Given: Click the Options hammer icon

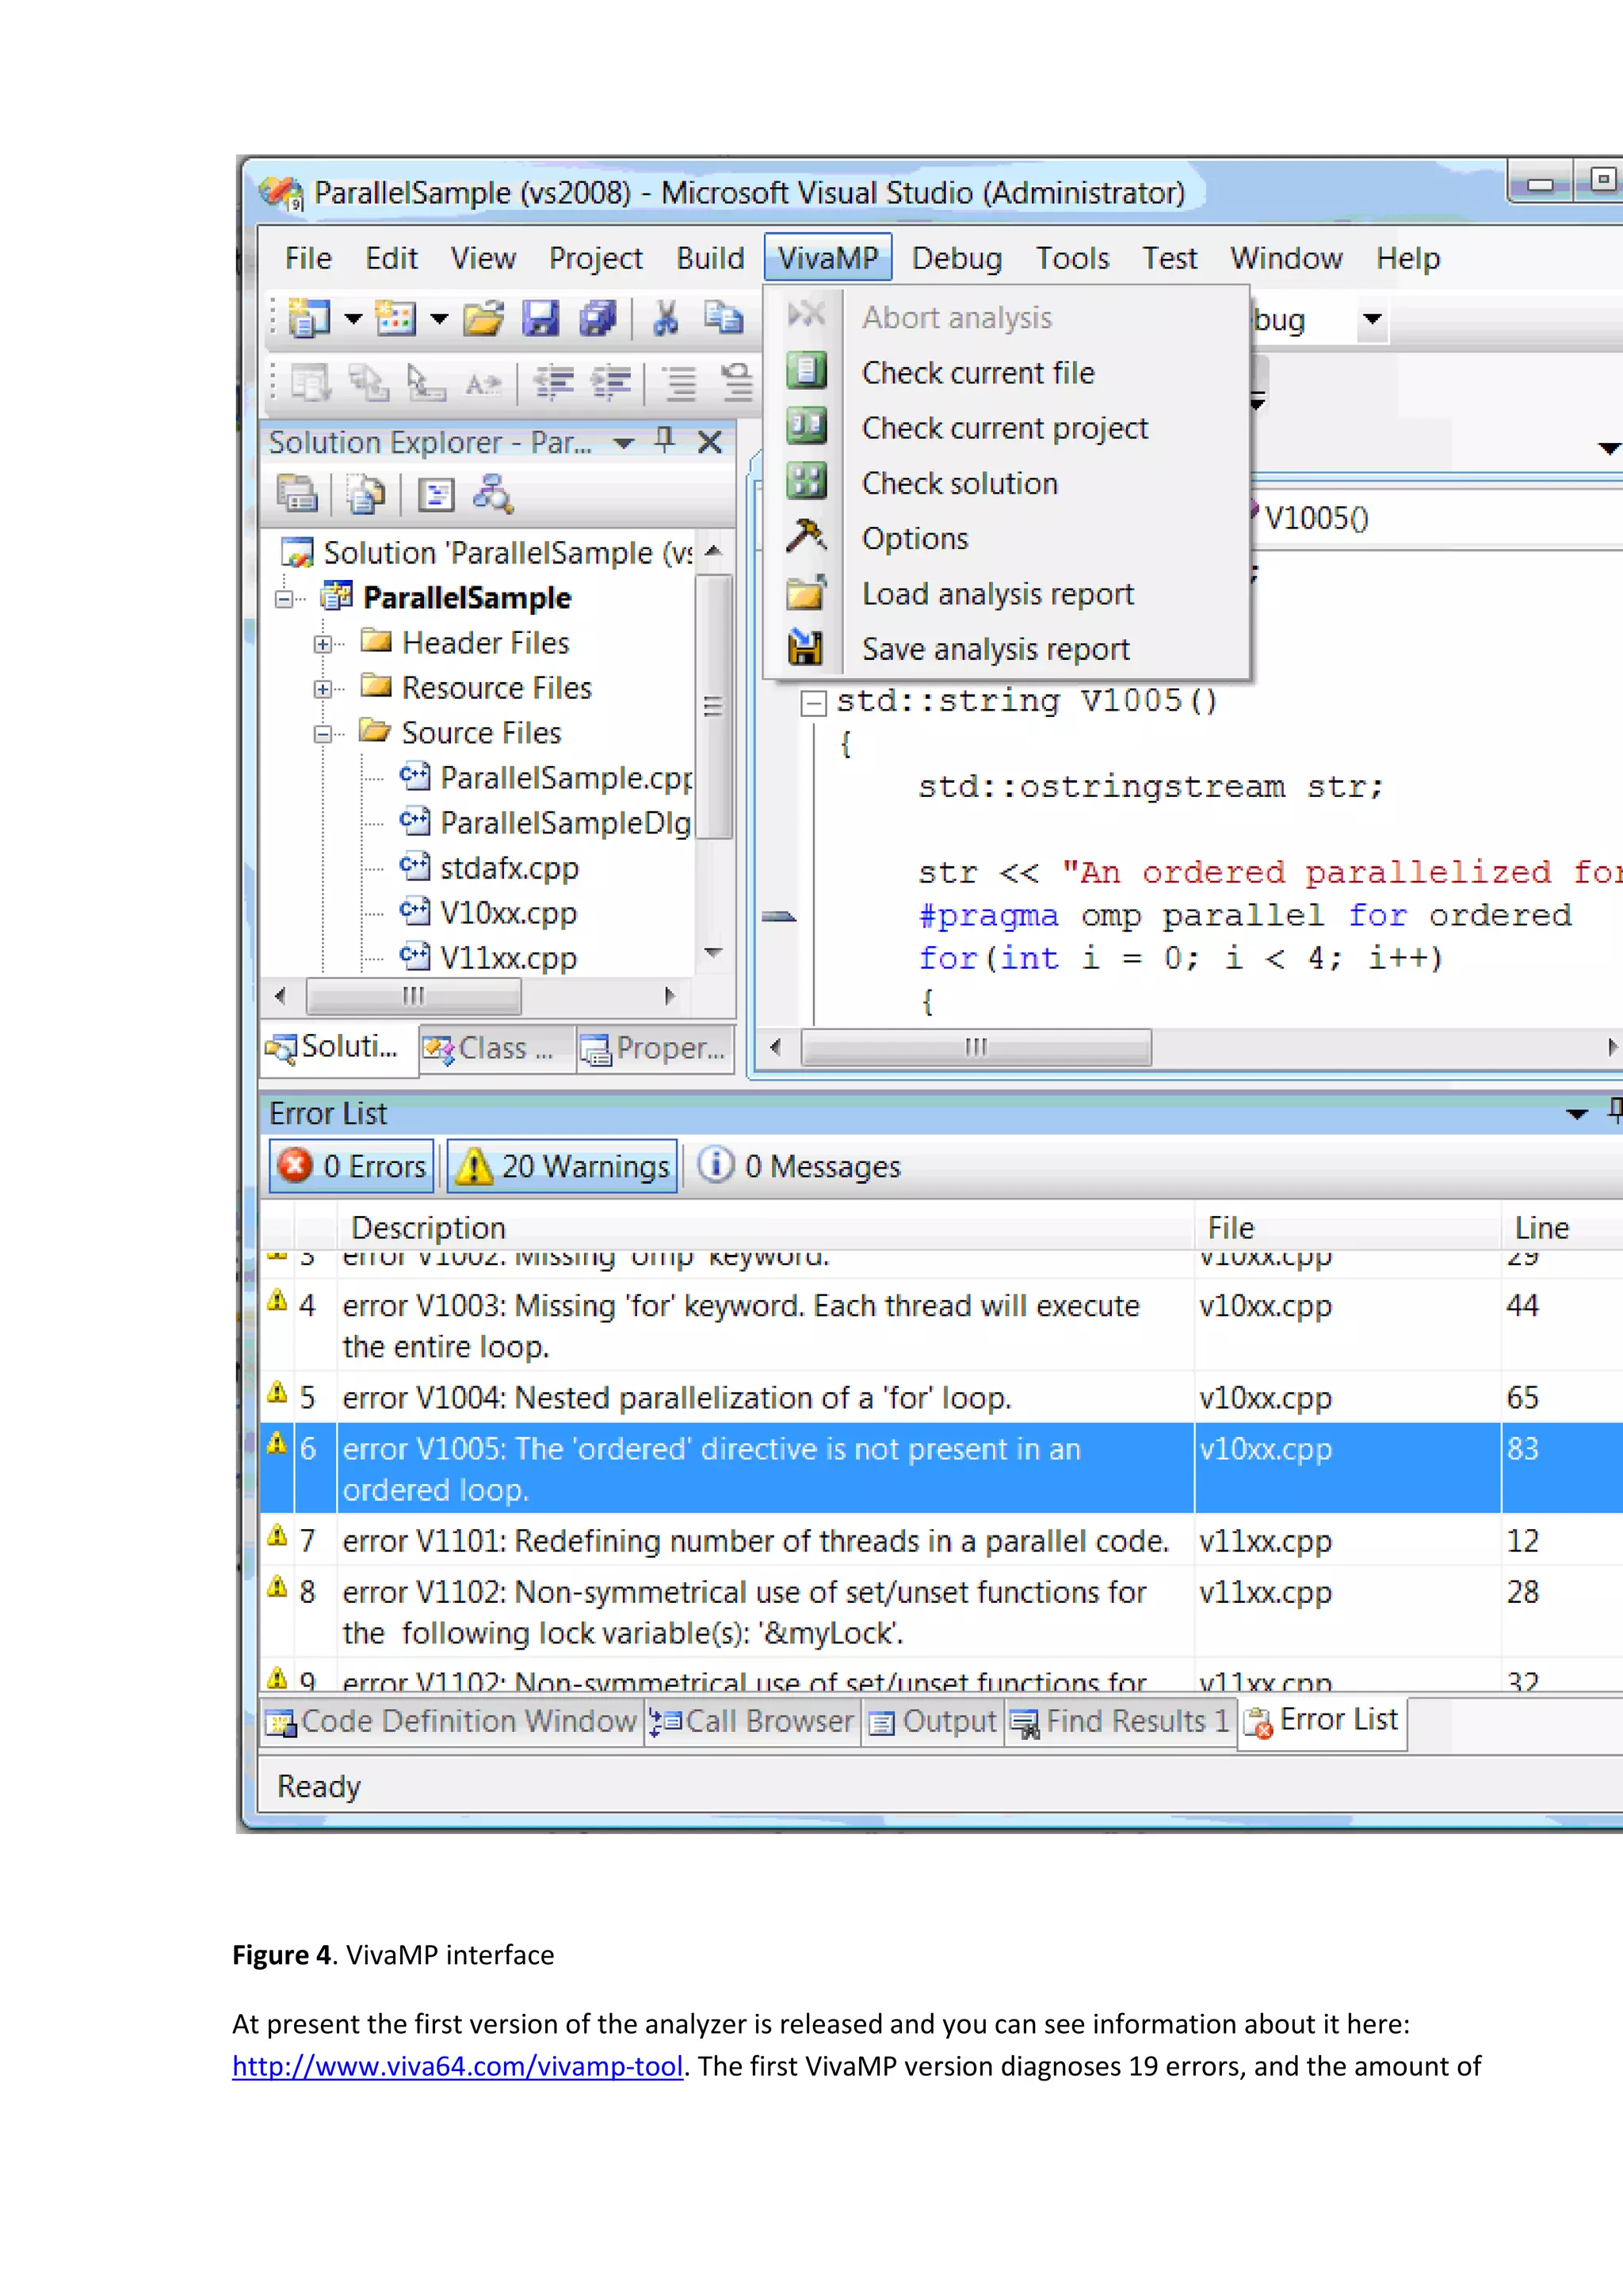Looking at the screenshot, I should click(806, 537).
